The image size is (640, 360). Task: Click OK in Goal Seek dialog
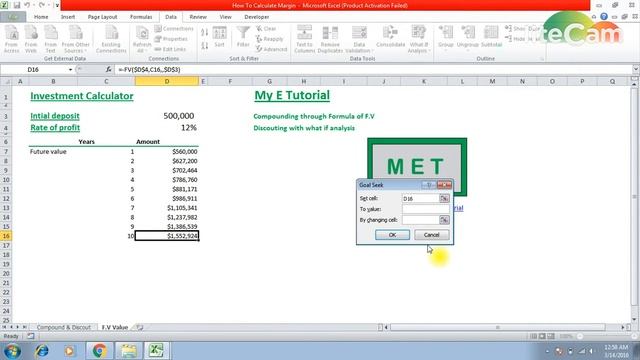tap(392, 235)
